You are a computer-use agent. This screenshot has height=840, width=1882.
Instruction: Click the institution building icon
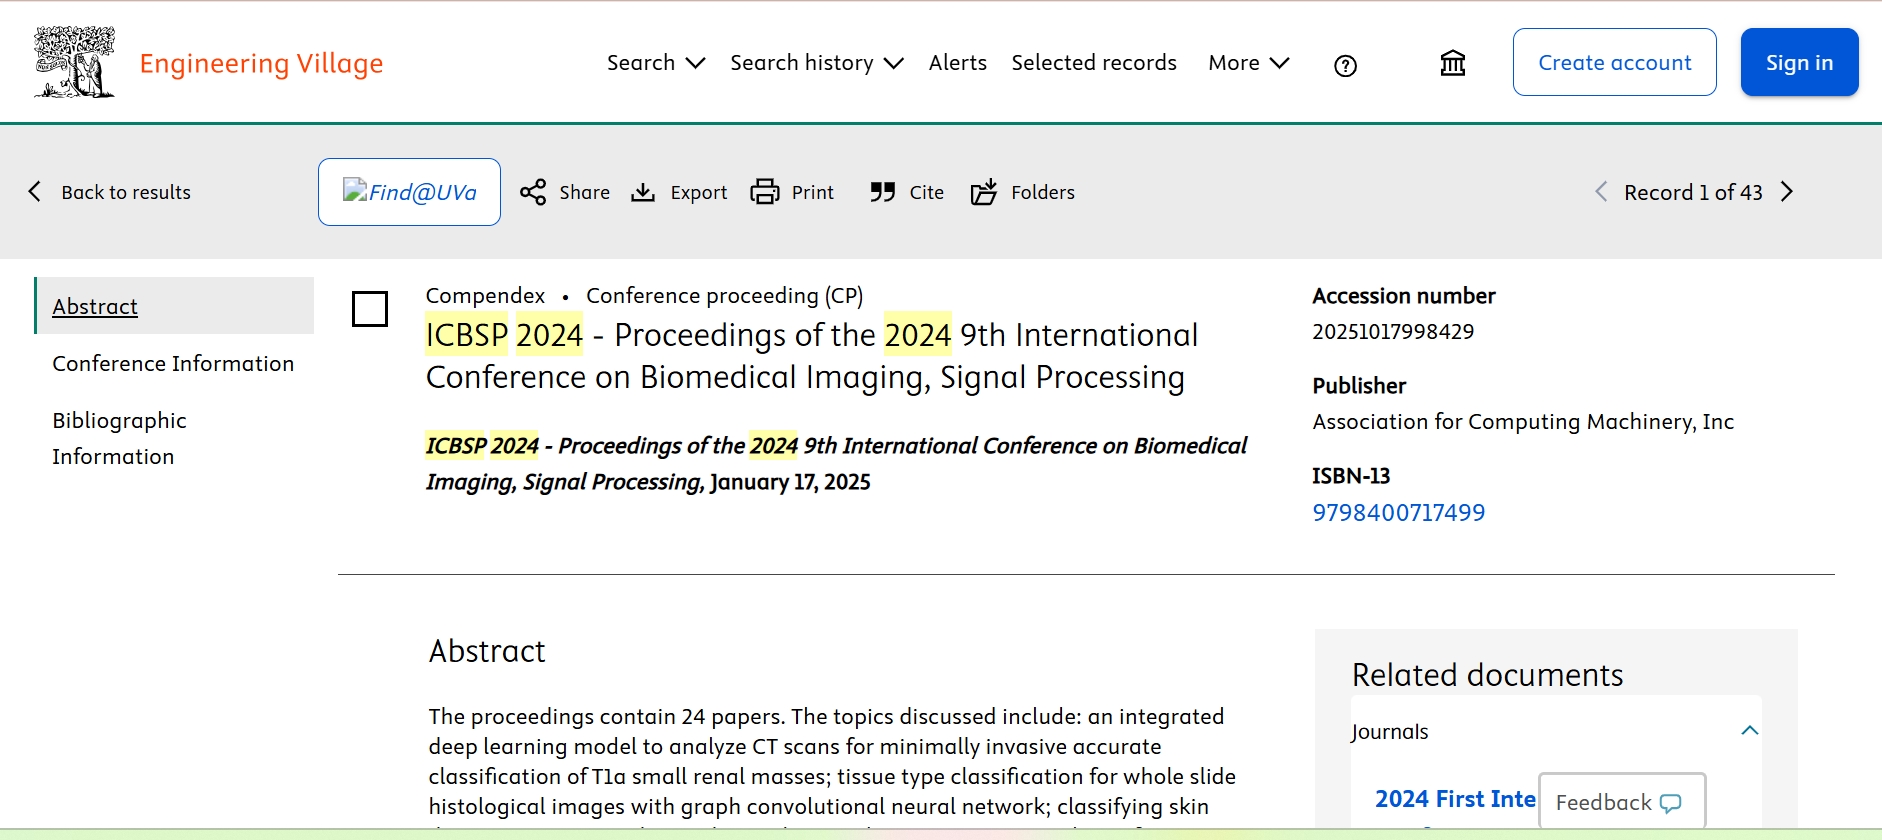(x=1452, y=63)
